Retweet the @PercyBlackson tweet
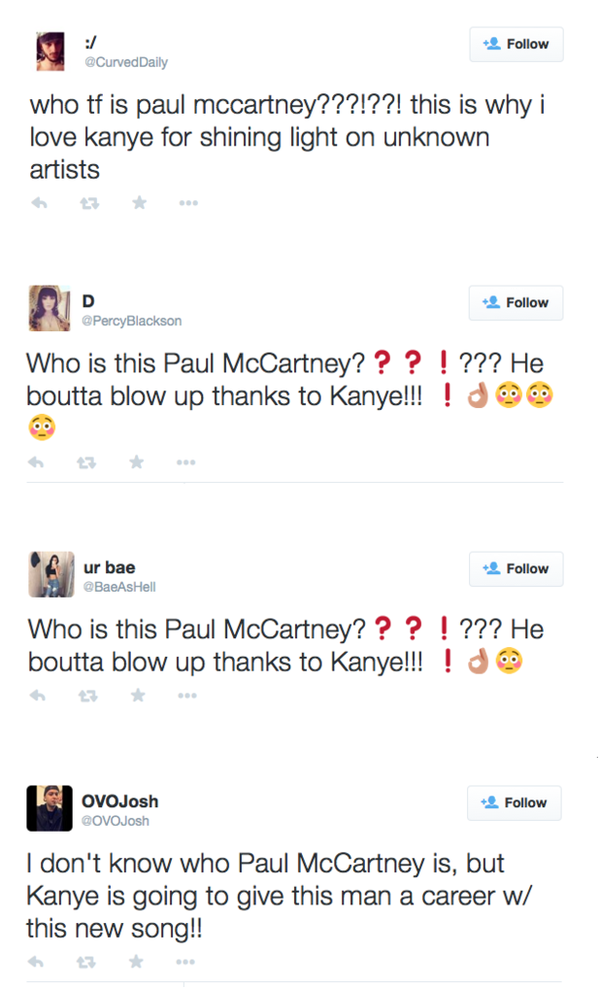 click(x=86, y=463)
